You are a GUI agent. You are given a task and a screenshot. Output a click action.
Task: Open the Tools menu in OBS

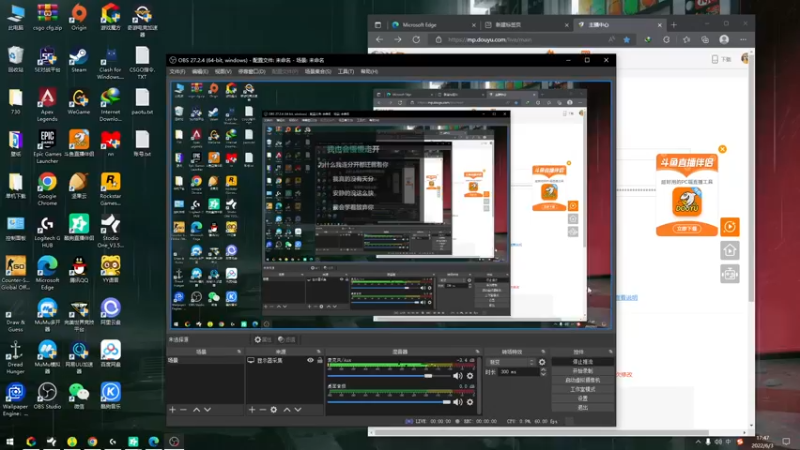(x=345, y=72)
